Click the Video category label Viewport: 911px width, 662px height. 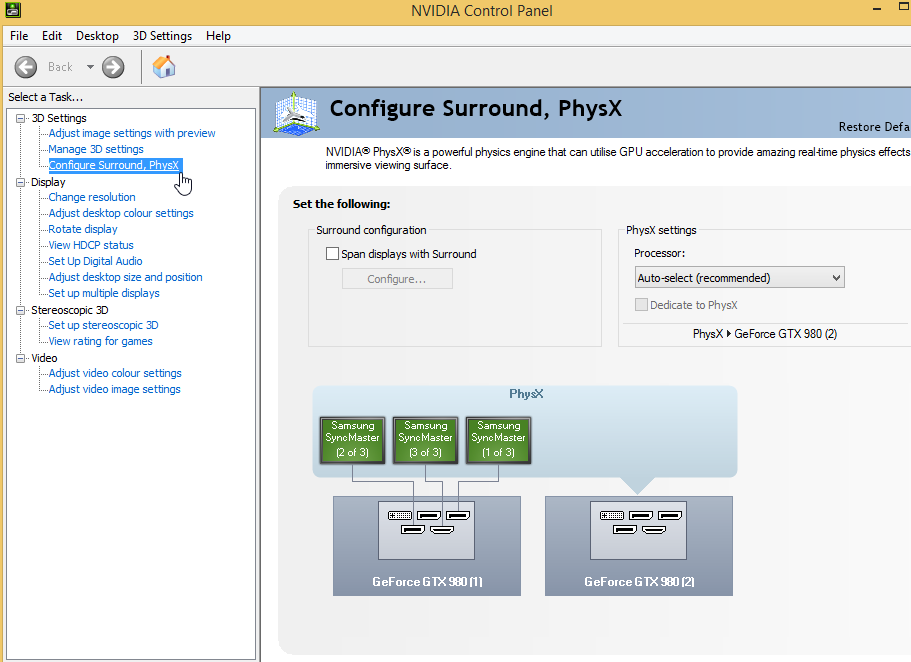click(x=44, y=358)
